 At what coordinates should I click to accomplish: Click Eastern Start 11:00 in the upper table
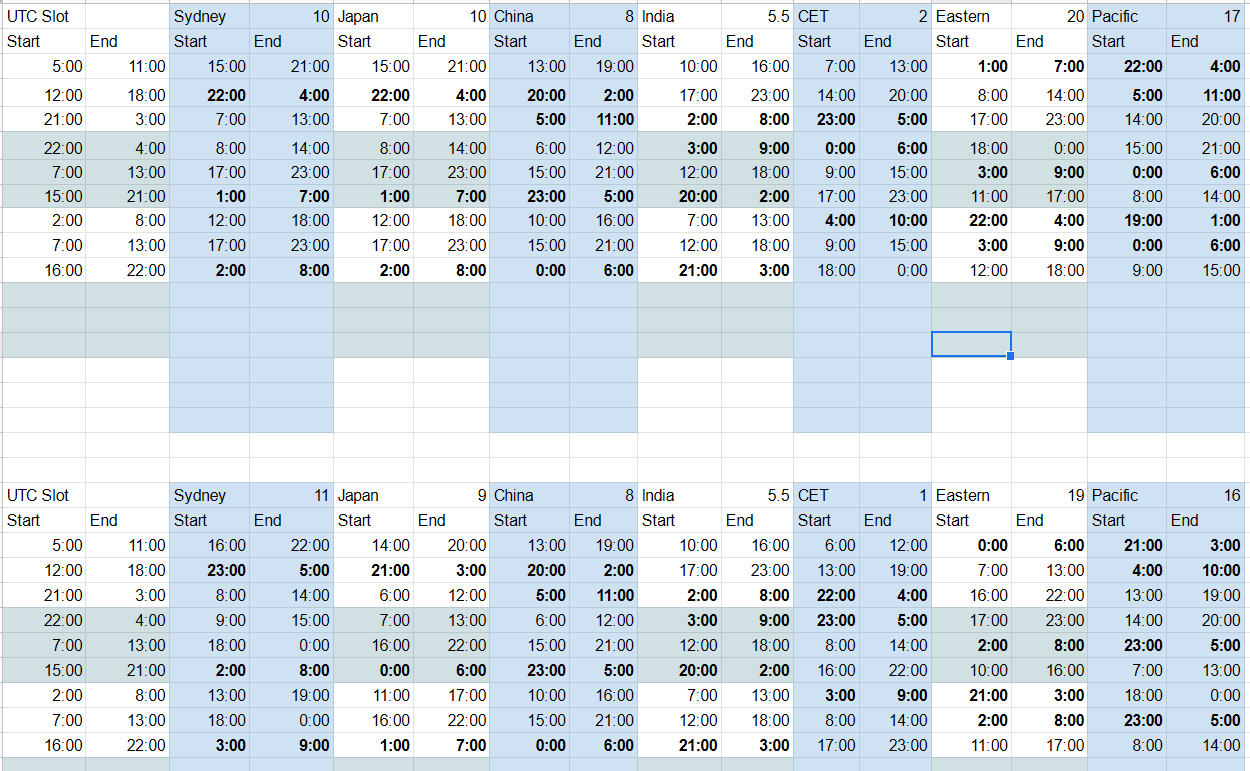(x=971, y=196)
